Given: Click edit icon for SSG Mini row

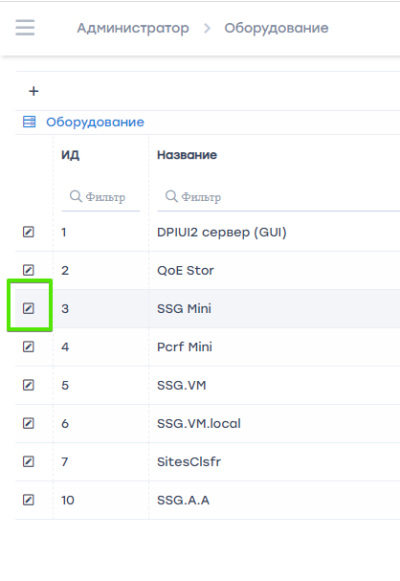Looking at the screenshot, I should [29, 308].
